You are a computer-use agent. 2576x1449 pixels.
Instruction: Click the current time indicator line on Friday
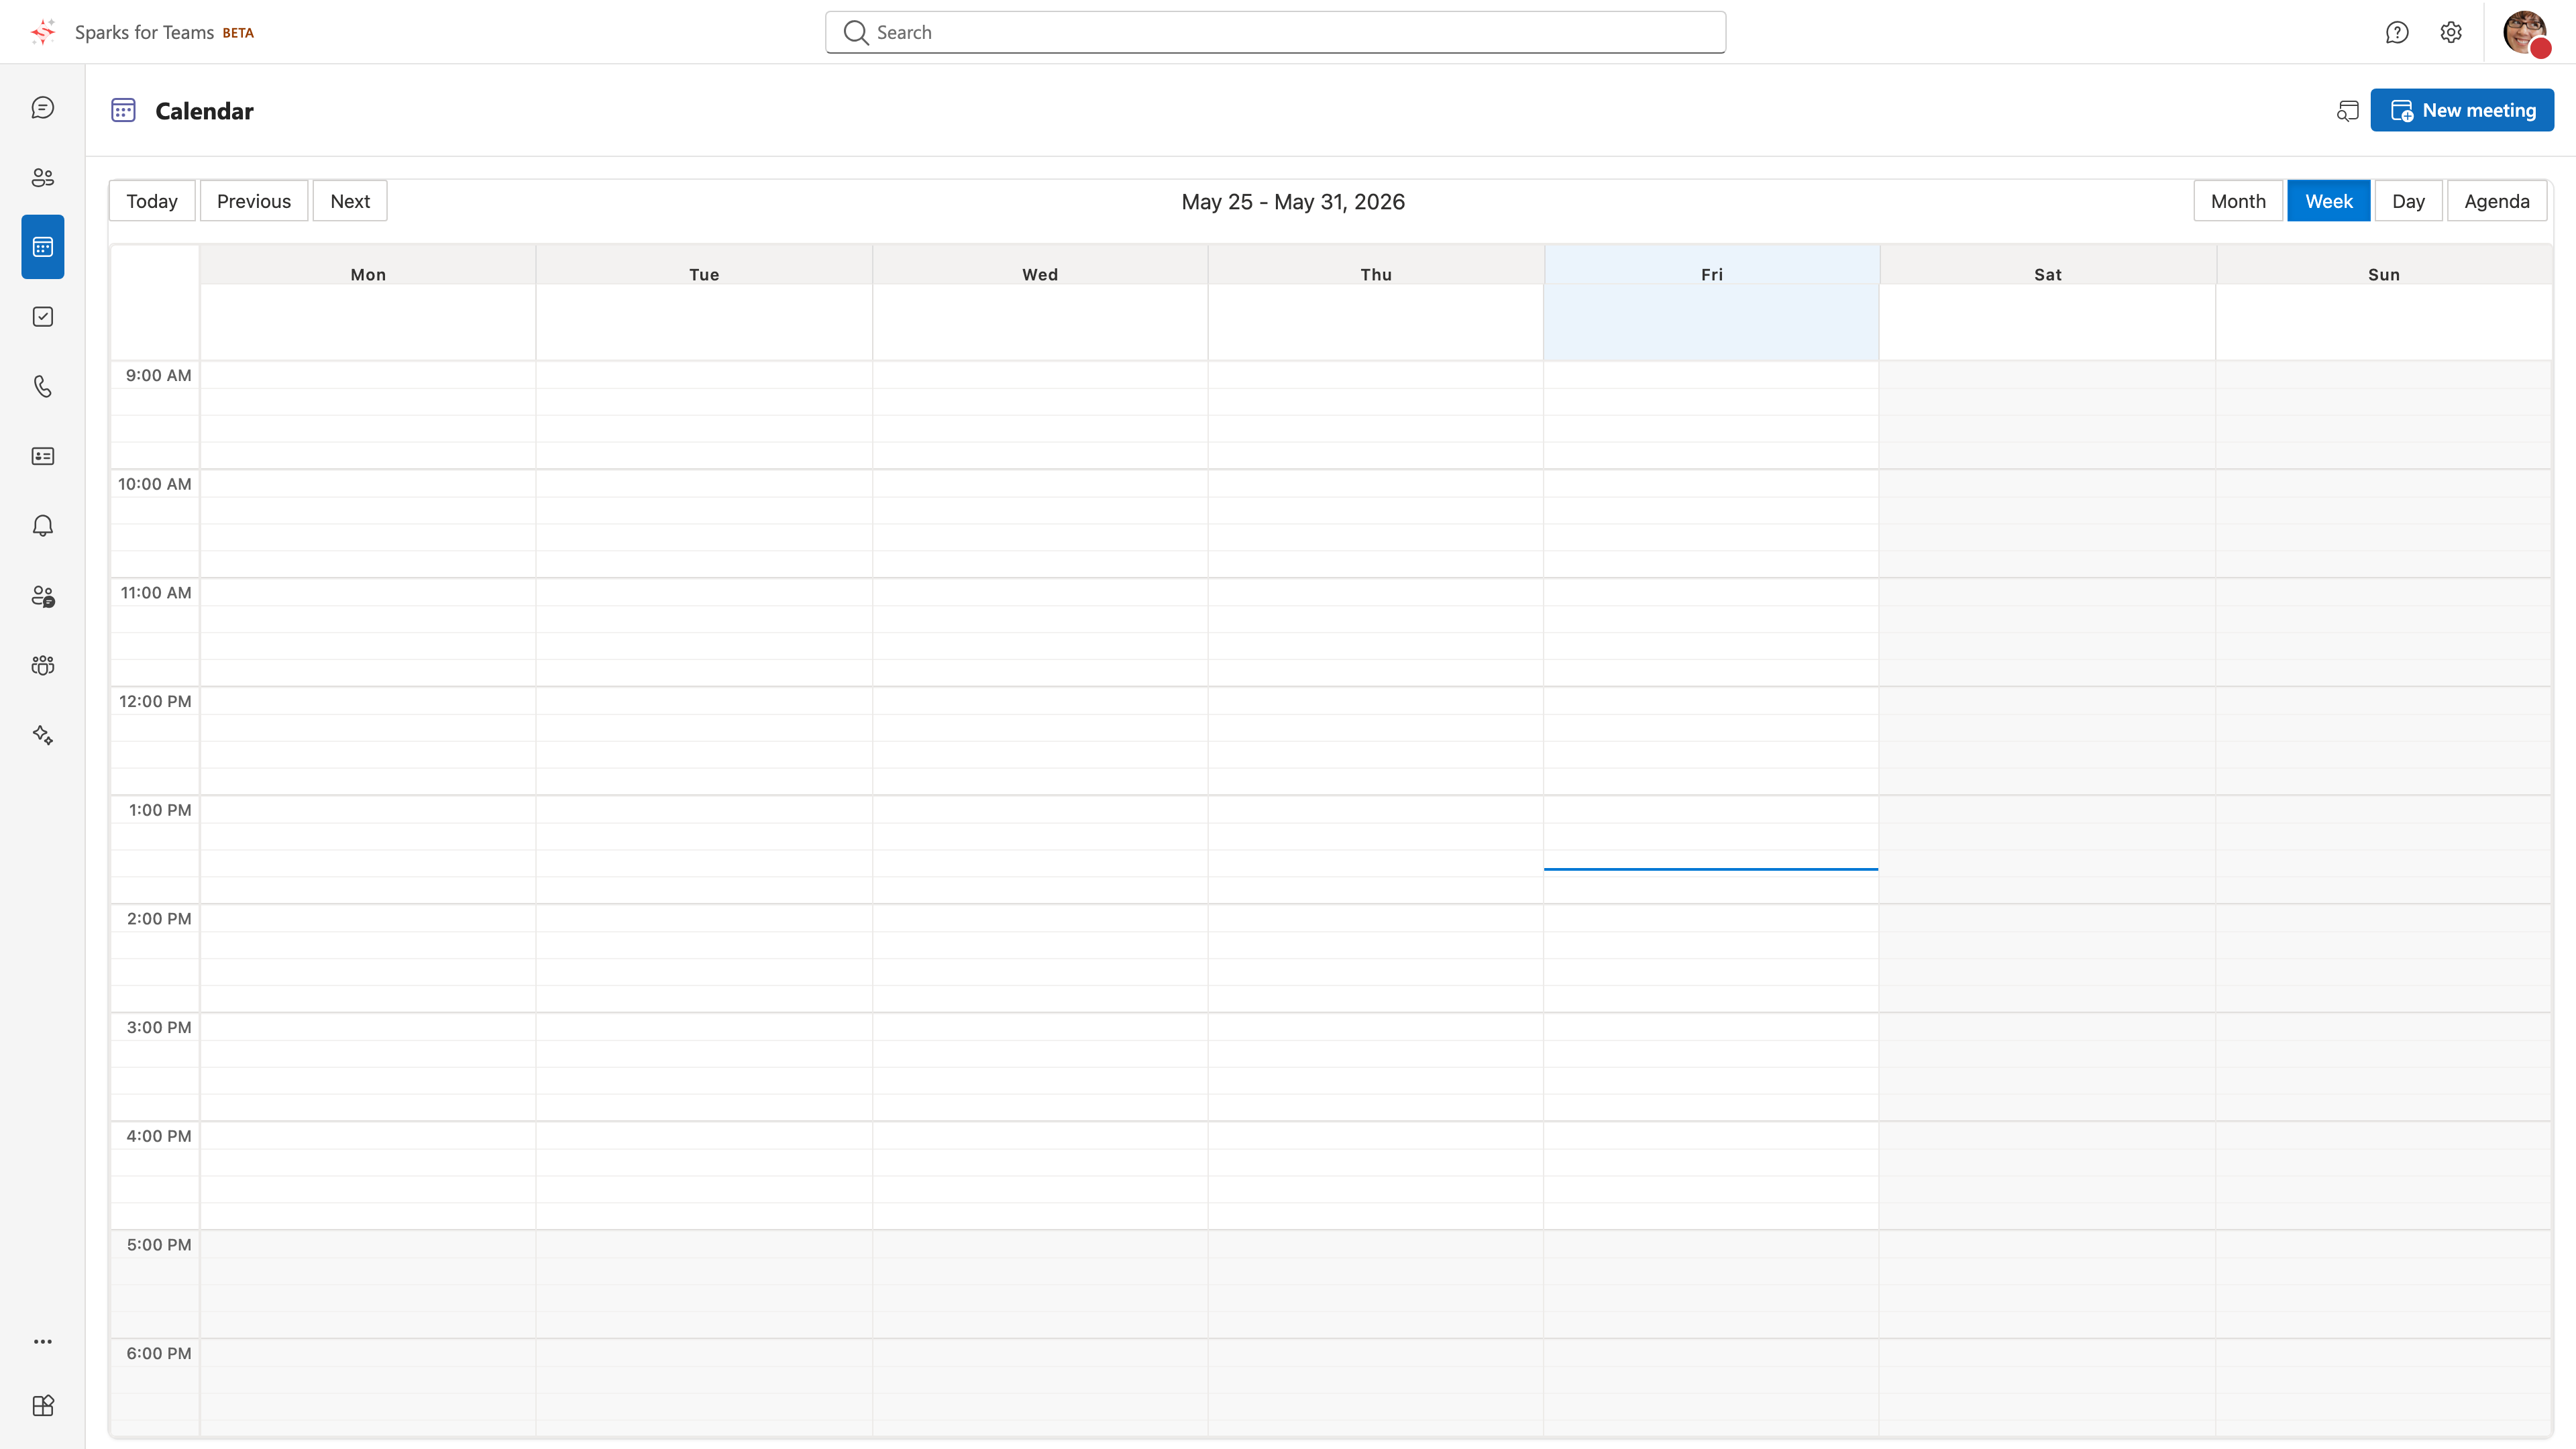tap(1711, 869)
